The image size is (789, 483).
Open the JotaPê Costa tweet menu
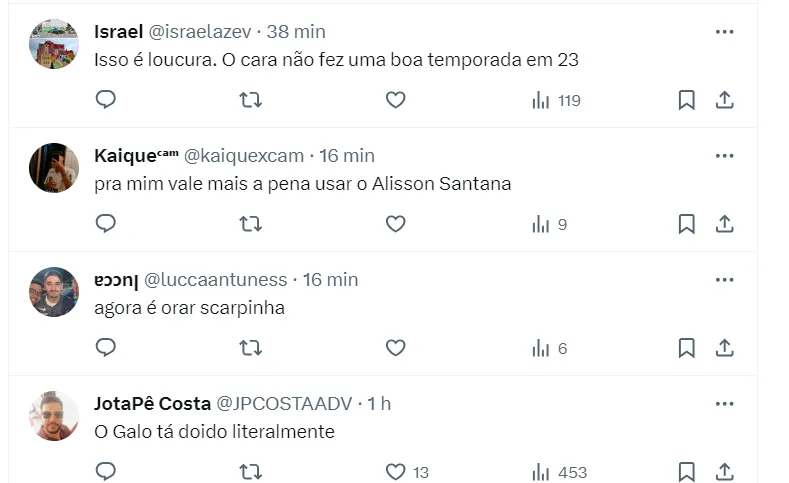point(725,404)
